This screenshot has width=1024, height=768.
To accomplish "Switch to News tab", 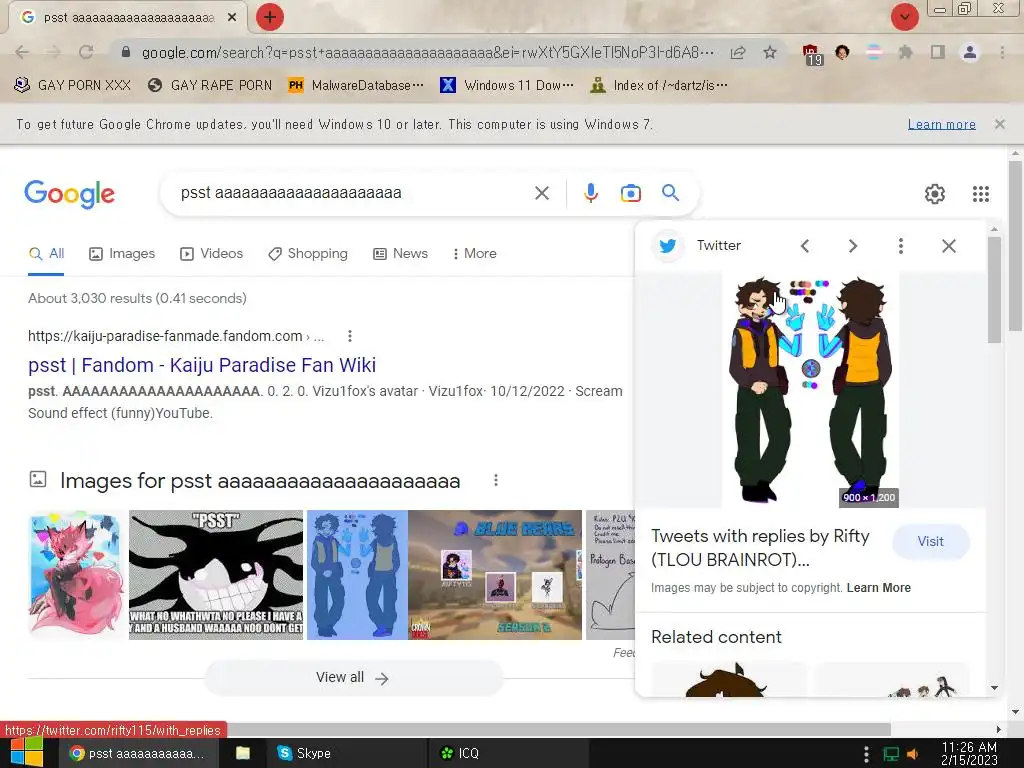I will click(400, 253).
